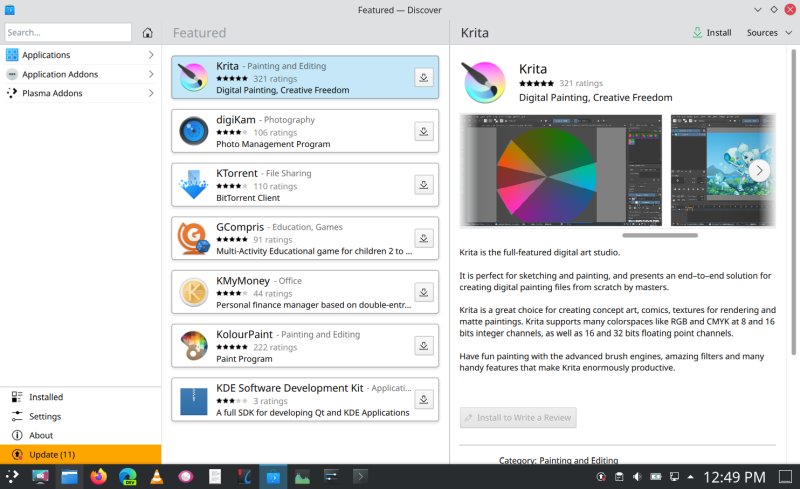800x489 pixels.
Task: Click the install icon next to KTorrent
Action: pyautogui.click(x=423, y=185)
